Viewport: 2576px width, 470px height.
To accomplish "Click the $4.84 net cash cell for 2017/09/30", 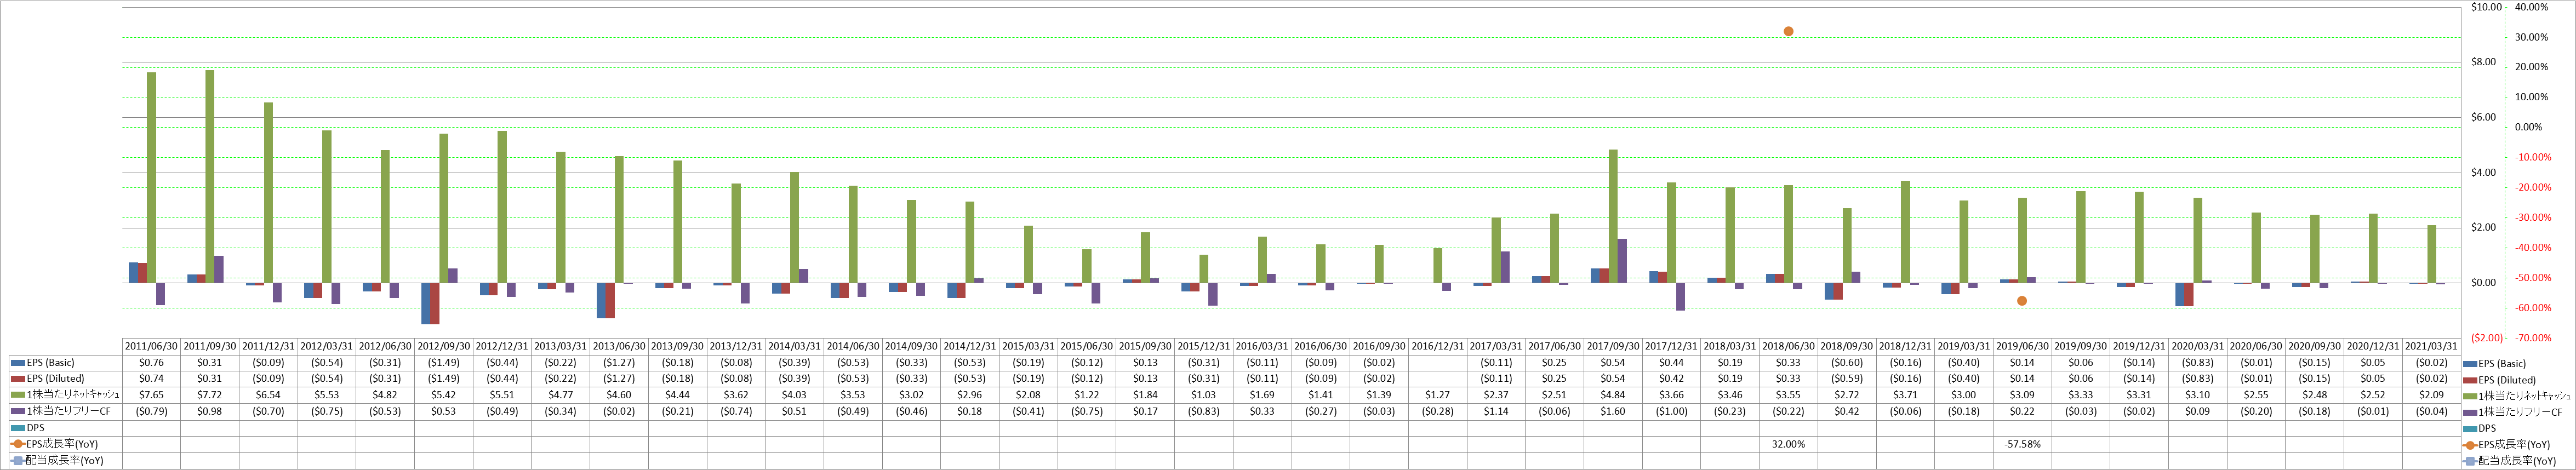I will (1613, 395).
